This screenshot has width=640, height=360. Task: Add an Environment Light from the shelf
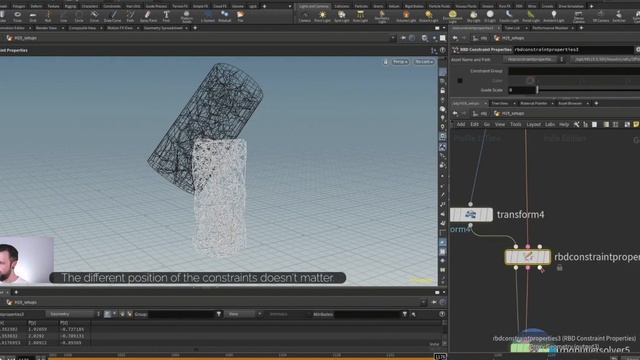(452, 17)
